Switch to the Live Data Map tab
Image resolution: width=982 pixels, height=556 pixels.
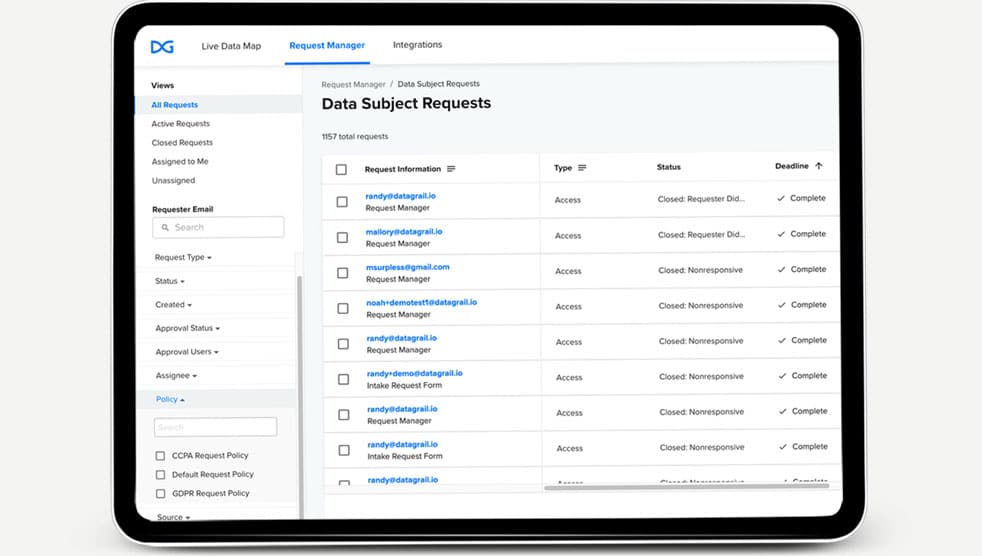(231, 46)
